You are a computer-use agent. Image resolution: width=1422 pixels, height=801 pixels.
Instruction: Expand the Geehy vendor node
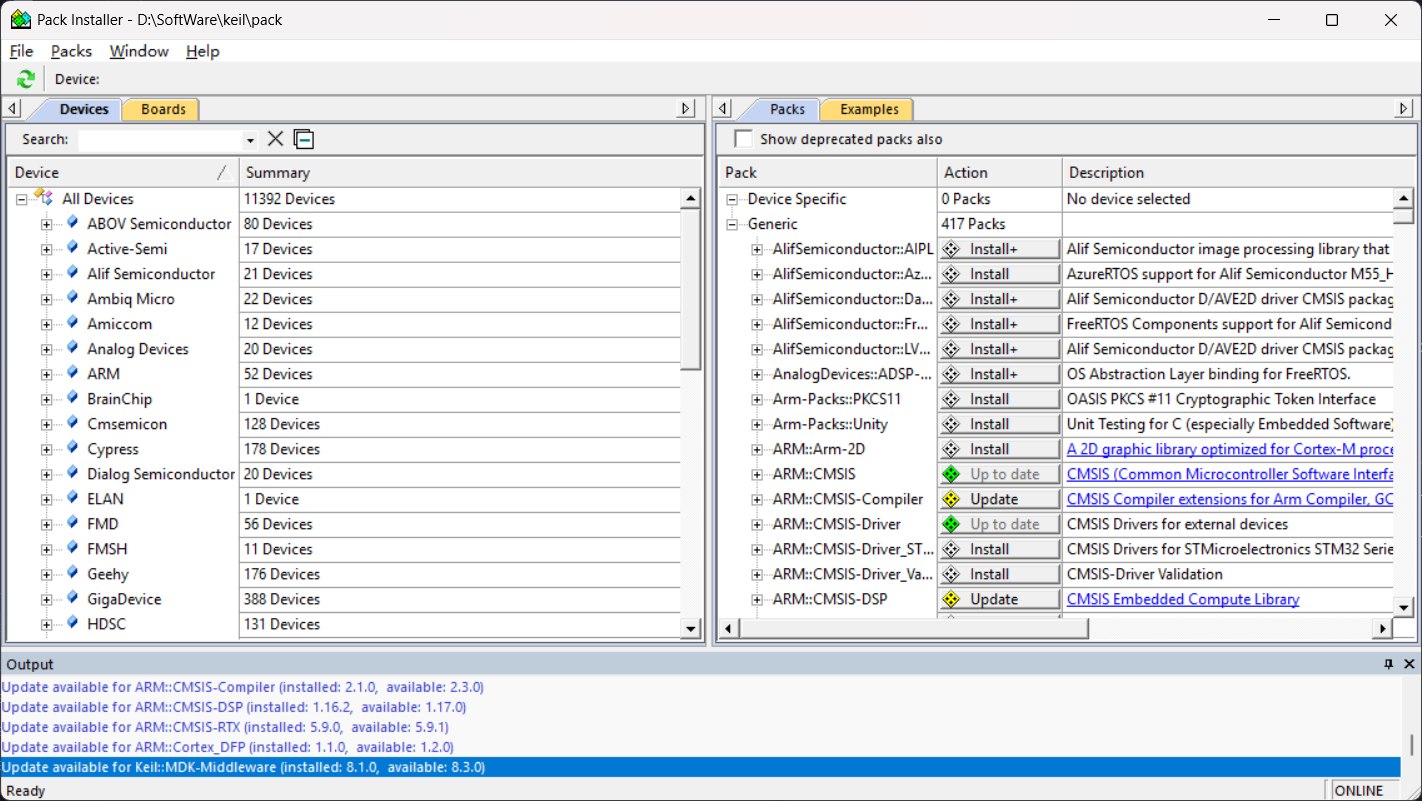46,574
